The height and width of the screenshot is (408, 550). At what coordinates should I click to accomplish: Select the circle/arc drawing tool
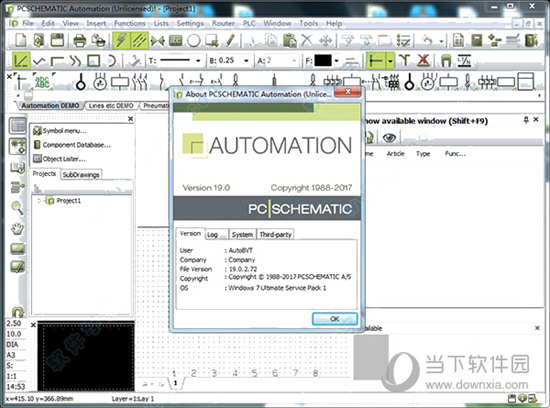tap(194, 41)
